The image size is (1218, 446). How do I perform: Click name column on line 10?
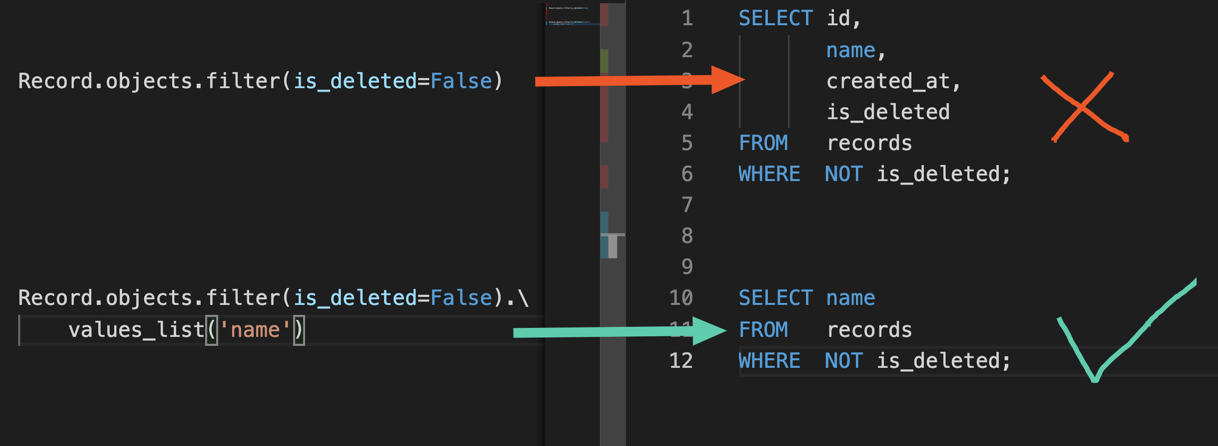850,298
